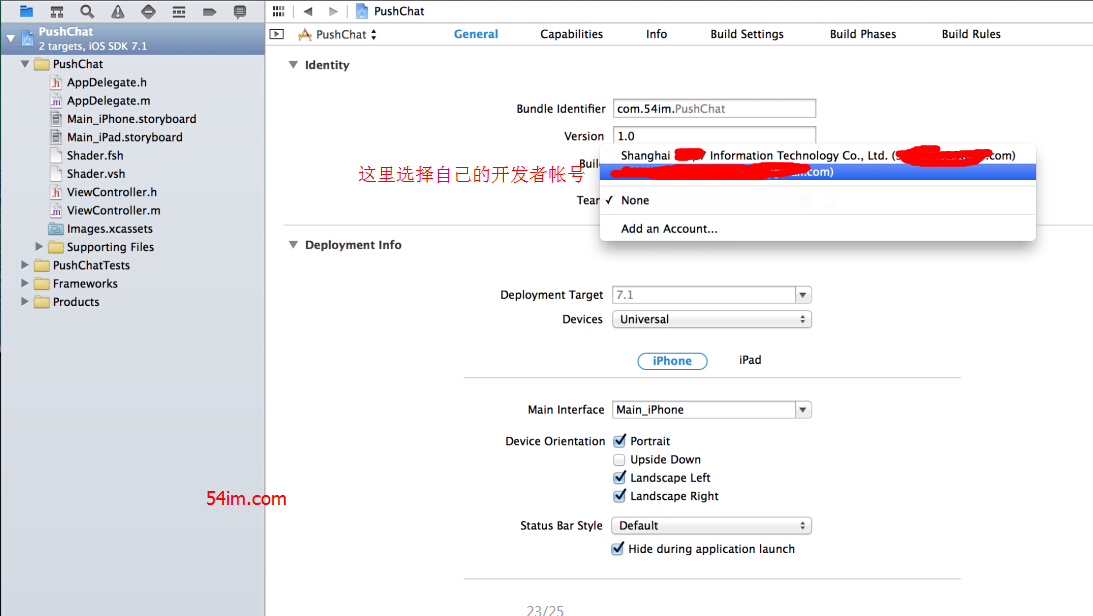
Task: Open the Status Bar Style dropdown
Action: pos(712,526)
